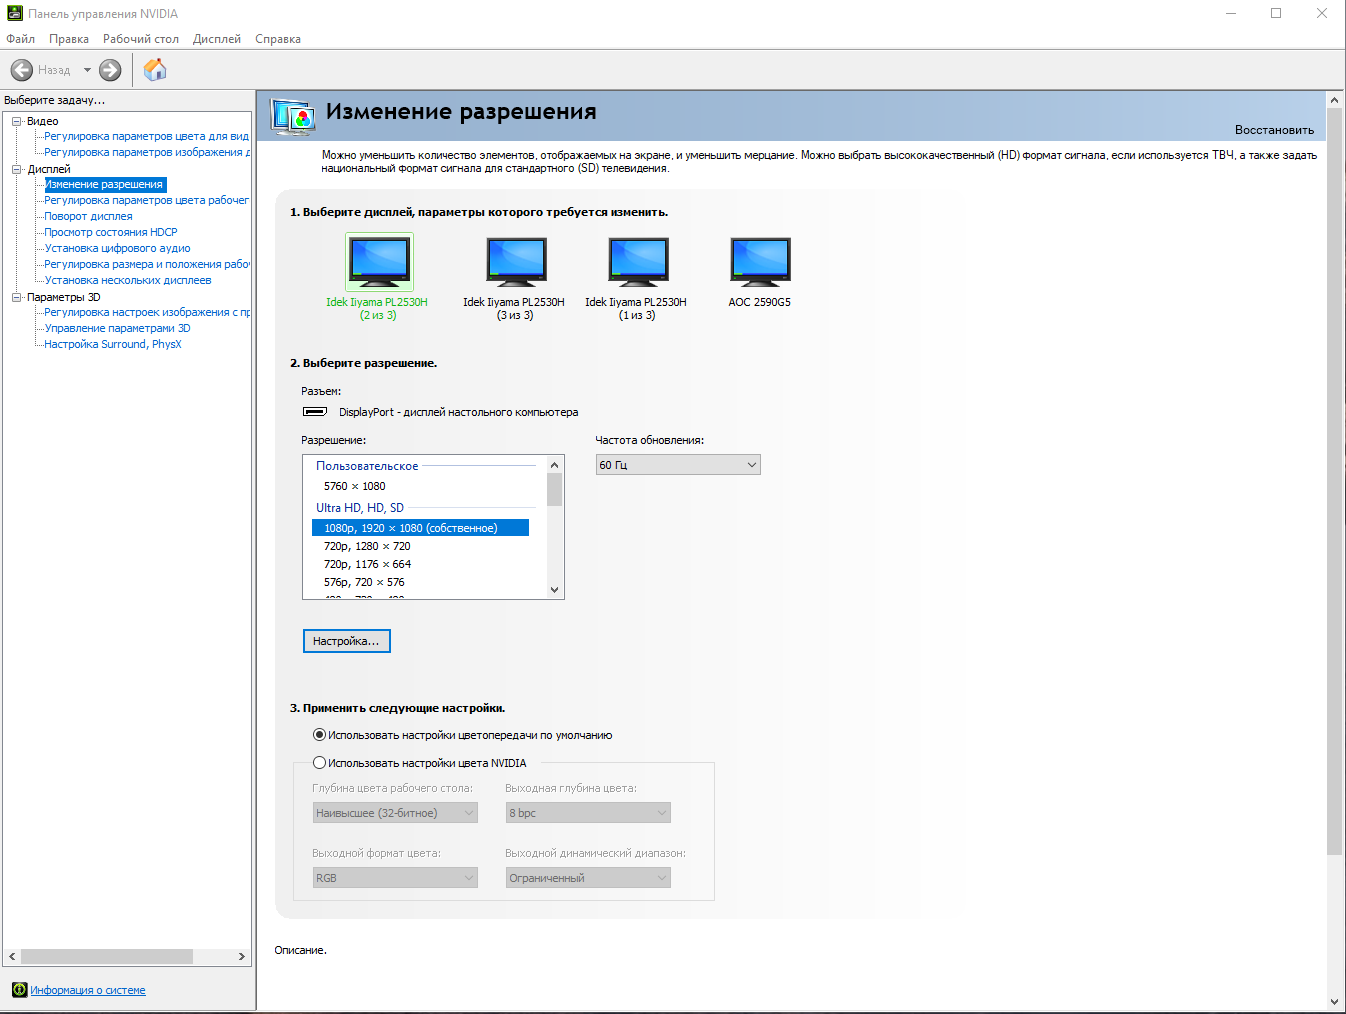Open the Дисплей menu
Screen dimensions: 1346x1014
217,39
